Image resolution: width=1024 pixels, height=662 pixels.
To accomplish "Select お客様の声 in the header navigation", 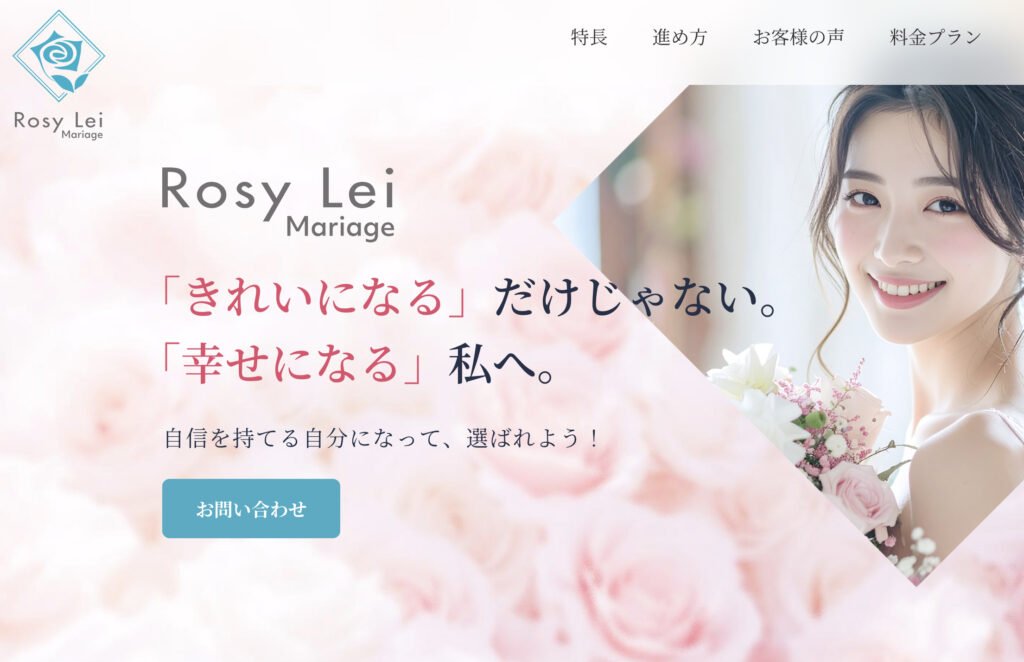I will [x=799, y=37].
